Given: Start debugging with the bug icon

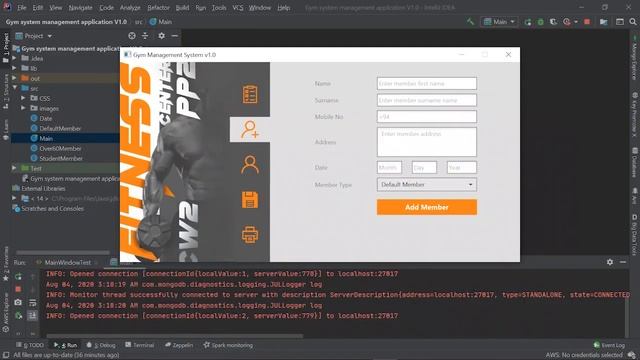Looking at the screenshot, I should click(x=540, y=22).
